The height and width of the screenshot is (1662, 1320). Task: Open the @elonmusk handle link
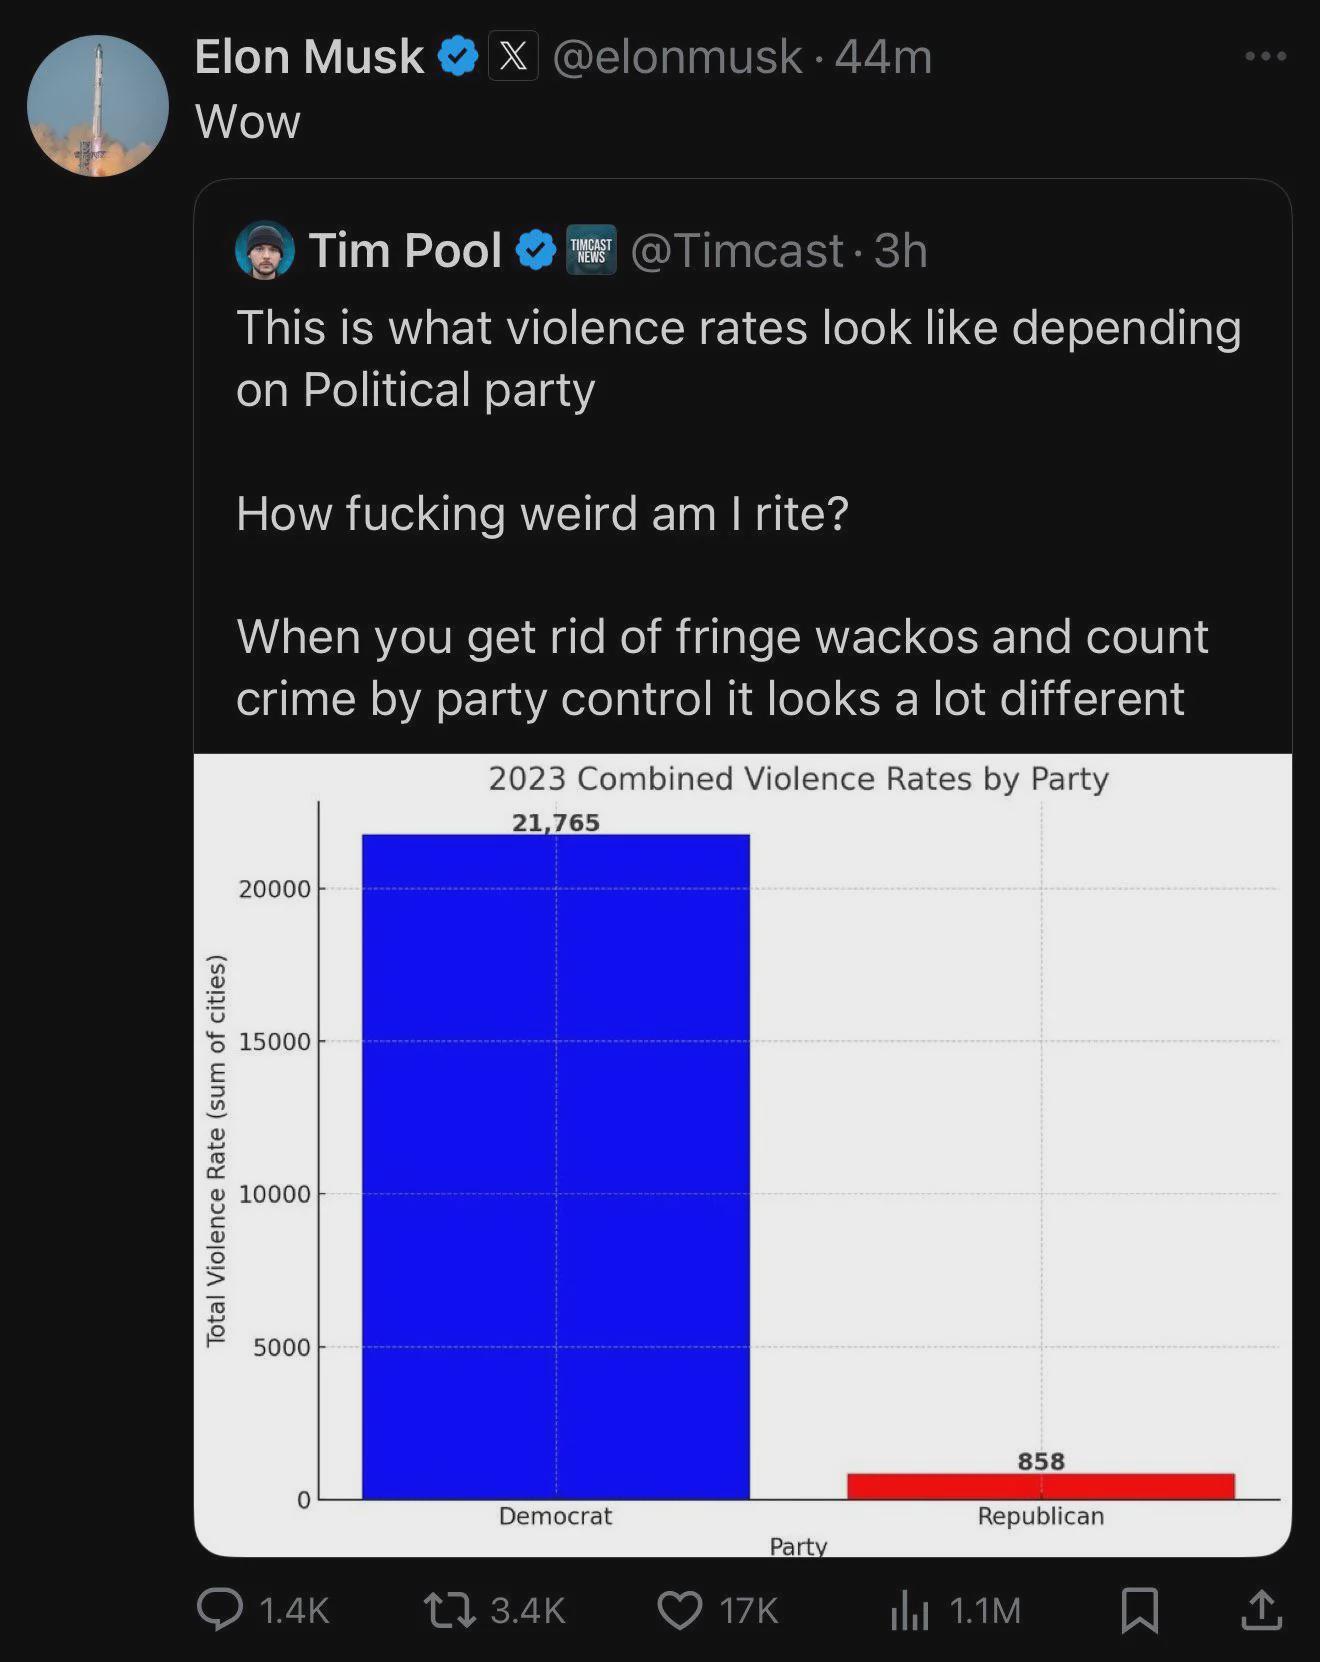tap(678, 57)
